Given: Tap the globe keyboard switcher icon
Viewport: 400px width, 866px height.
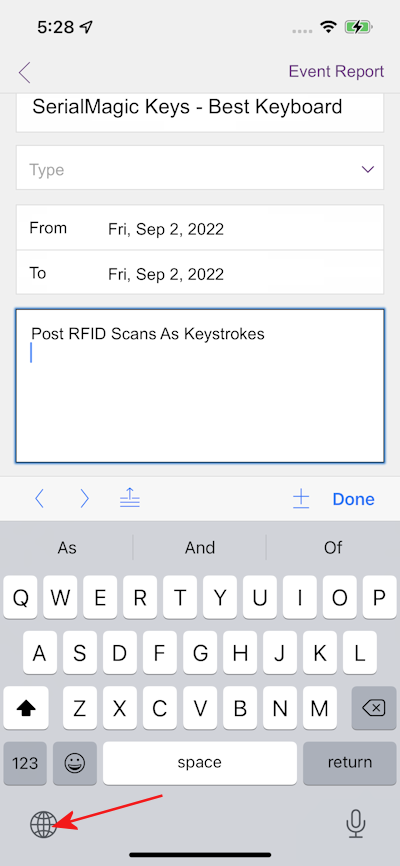Looking at the screenshot, I should tap(44, 825).
